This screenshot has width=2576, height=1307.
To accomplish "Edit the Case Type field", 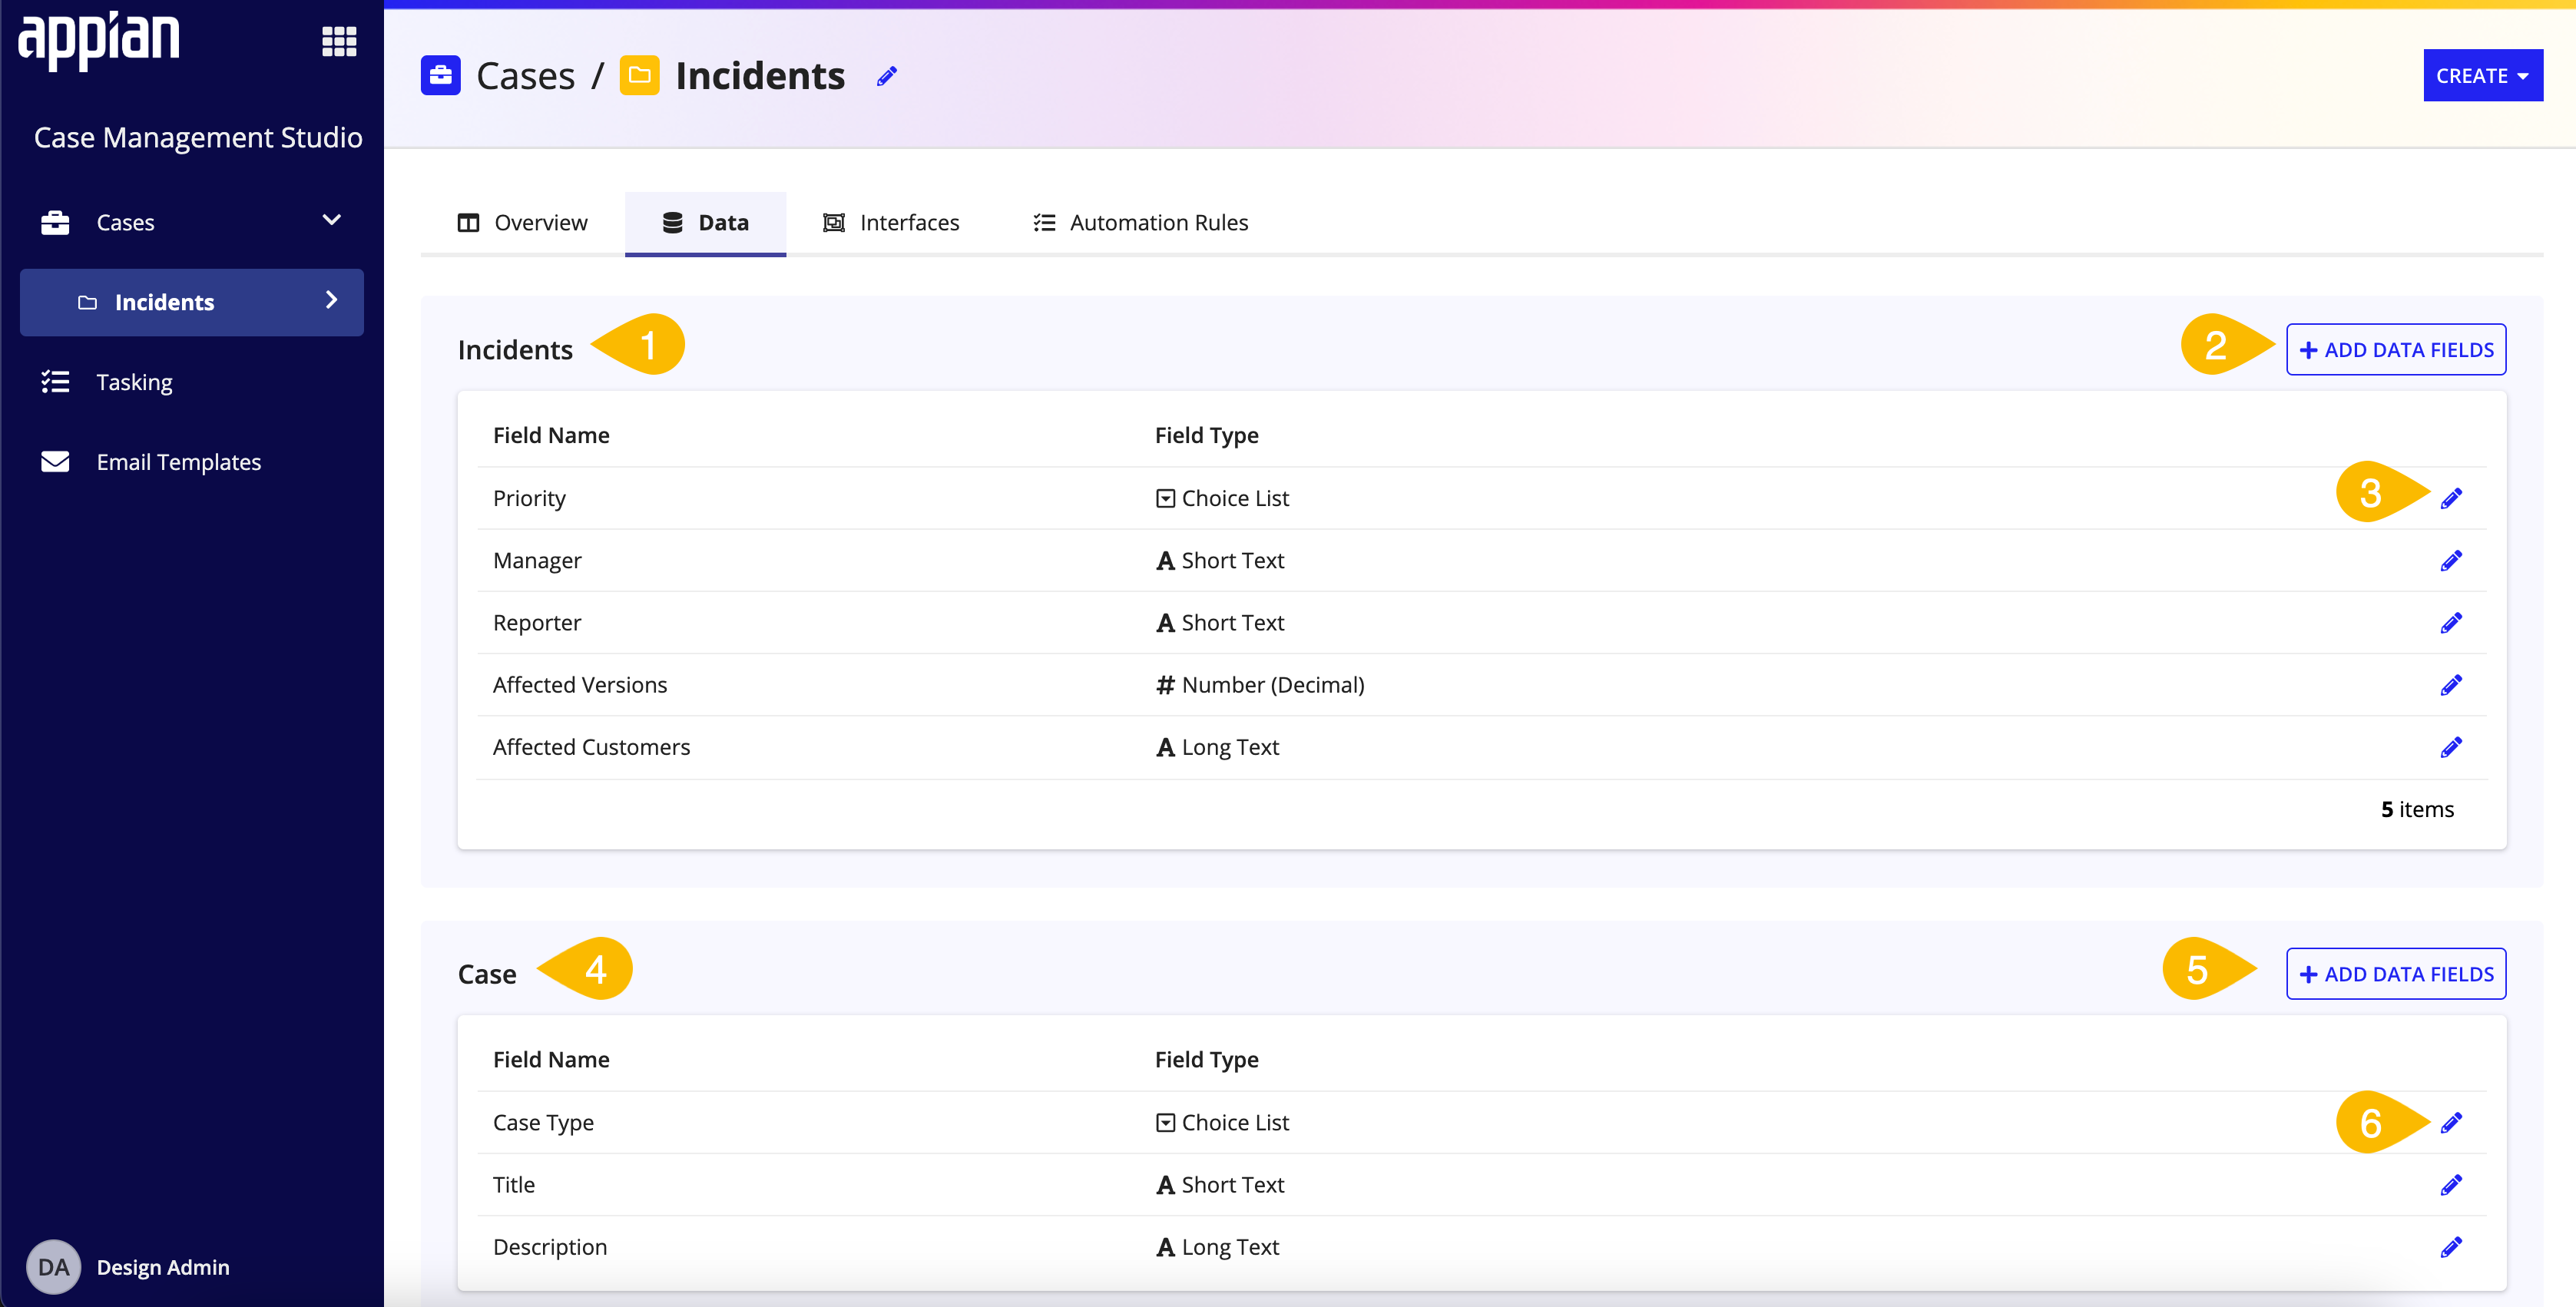I will [2451, 1123].
